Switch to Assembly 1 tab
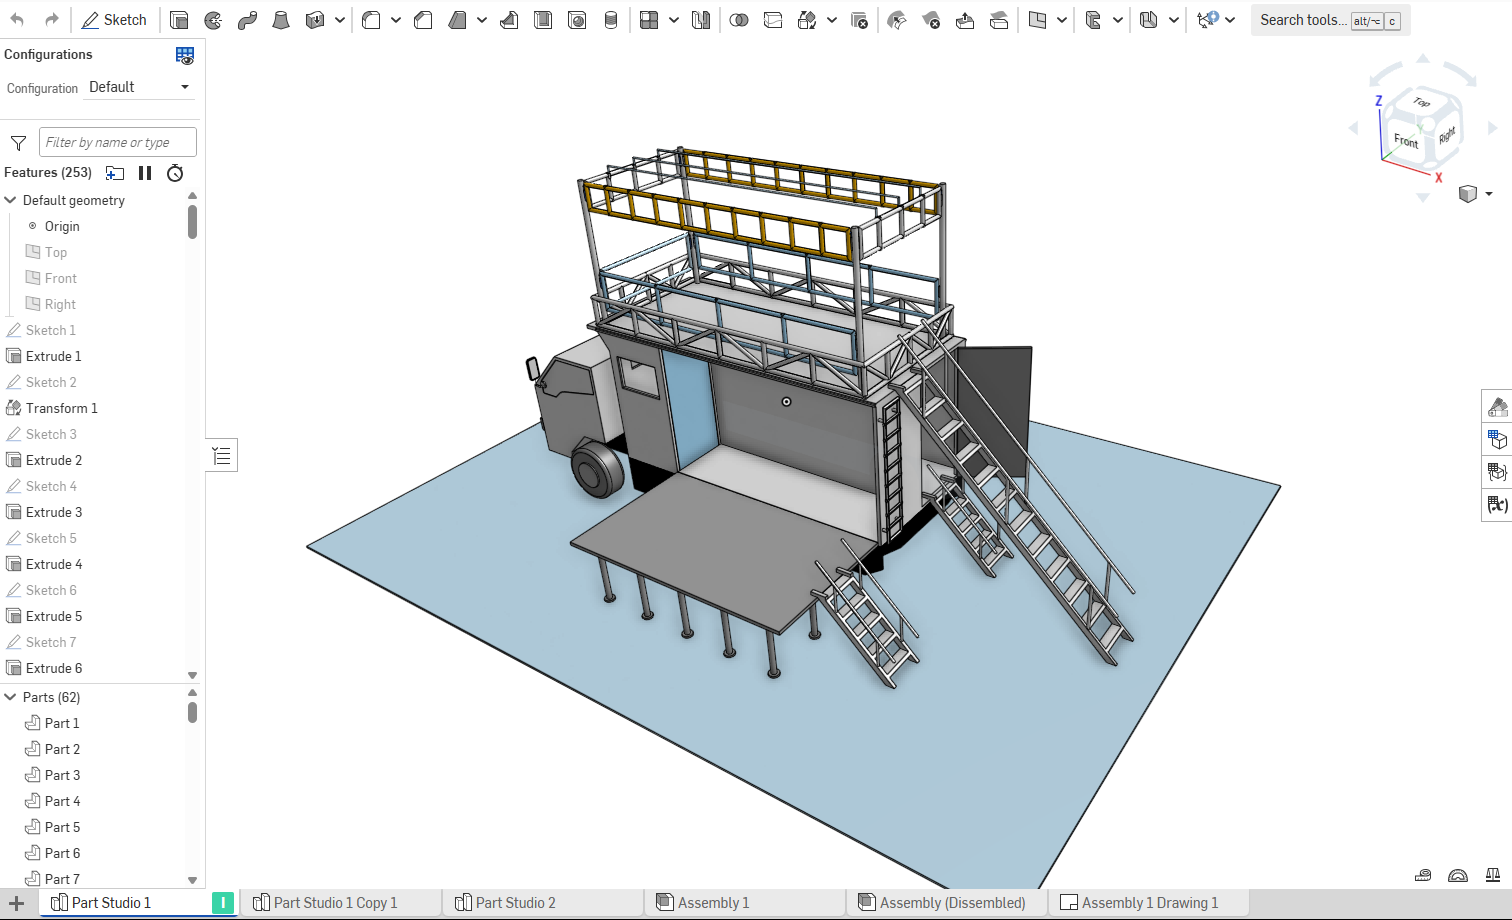 coord(712,903)
